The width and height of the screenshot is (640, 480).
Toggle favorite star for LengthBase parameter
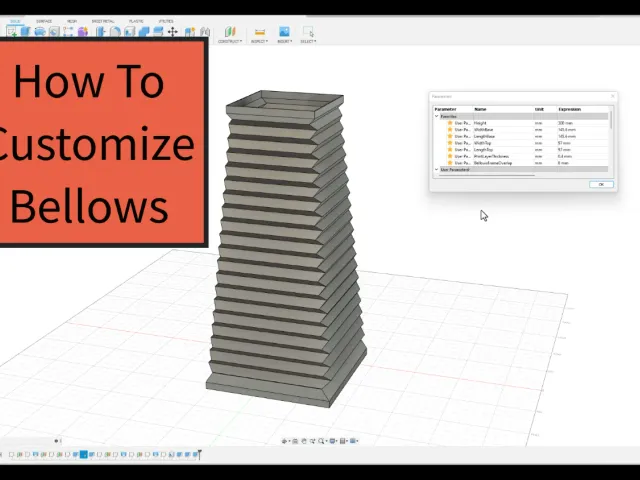click(450, 136)
